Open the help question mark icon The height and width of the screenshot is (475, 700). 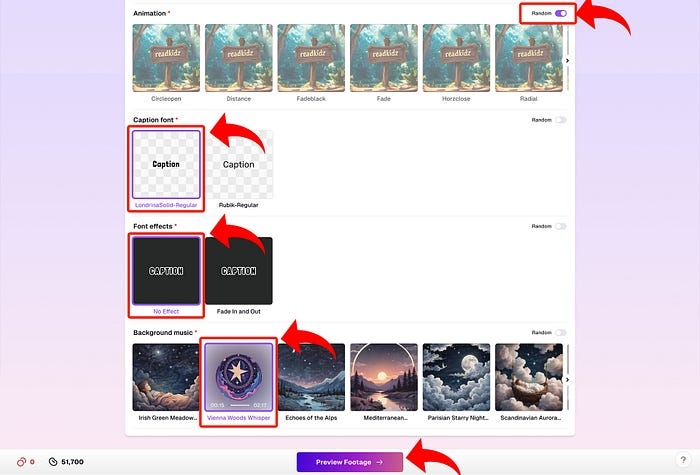pyautogui.click(x=683, y=460)
